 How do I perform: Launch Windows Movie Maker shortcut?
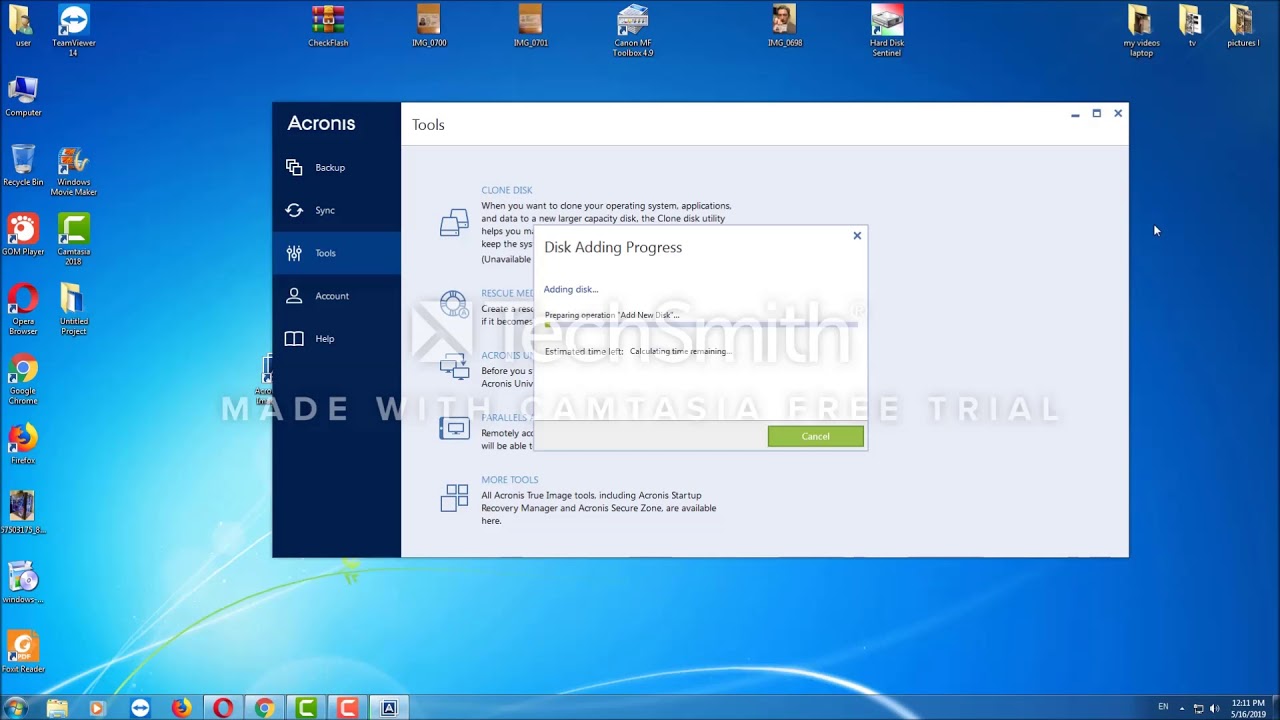(73, 171)
